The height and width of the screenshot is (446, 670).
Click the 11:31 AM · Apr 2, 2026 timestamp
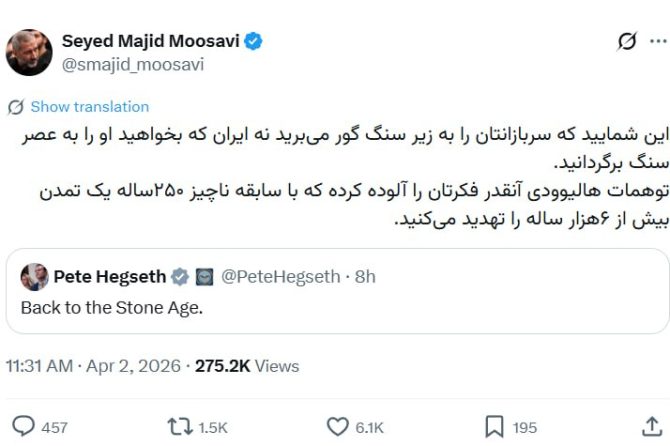pos(95,366)
